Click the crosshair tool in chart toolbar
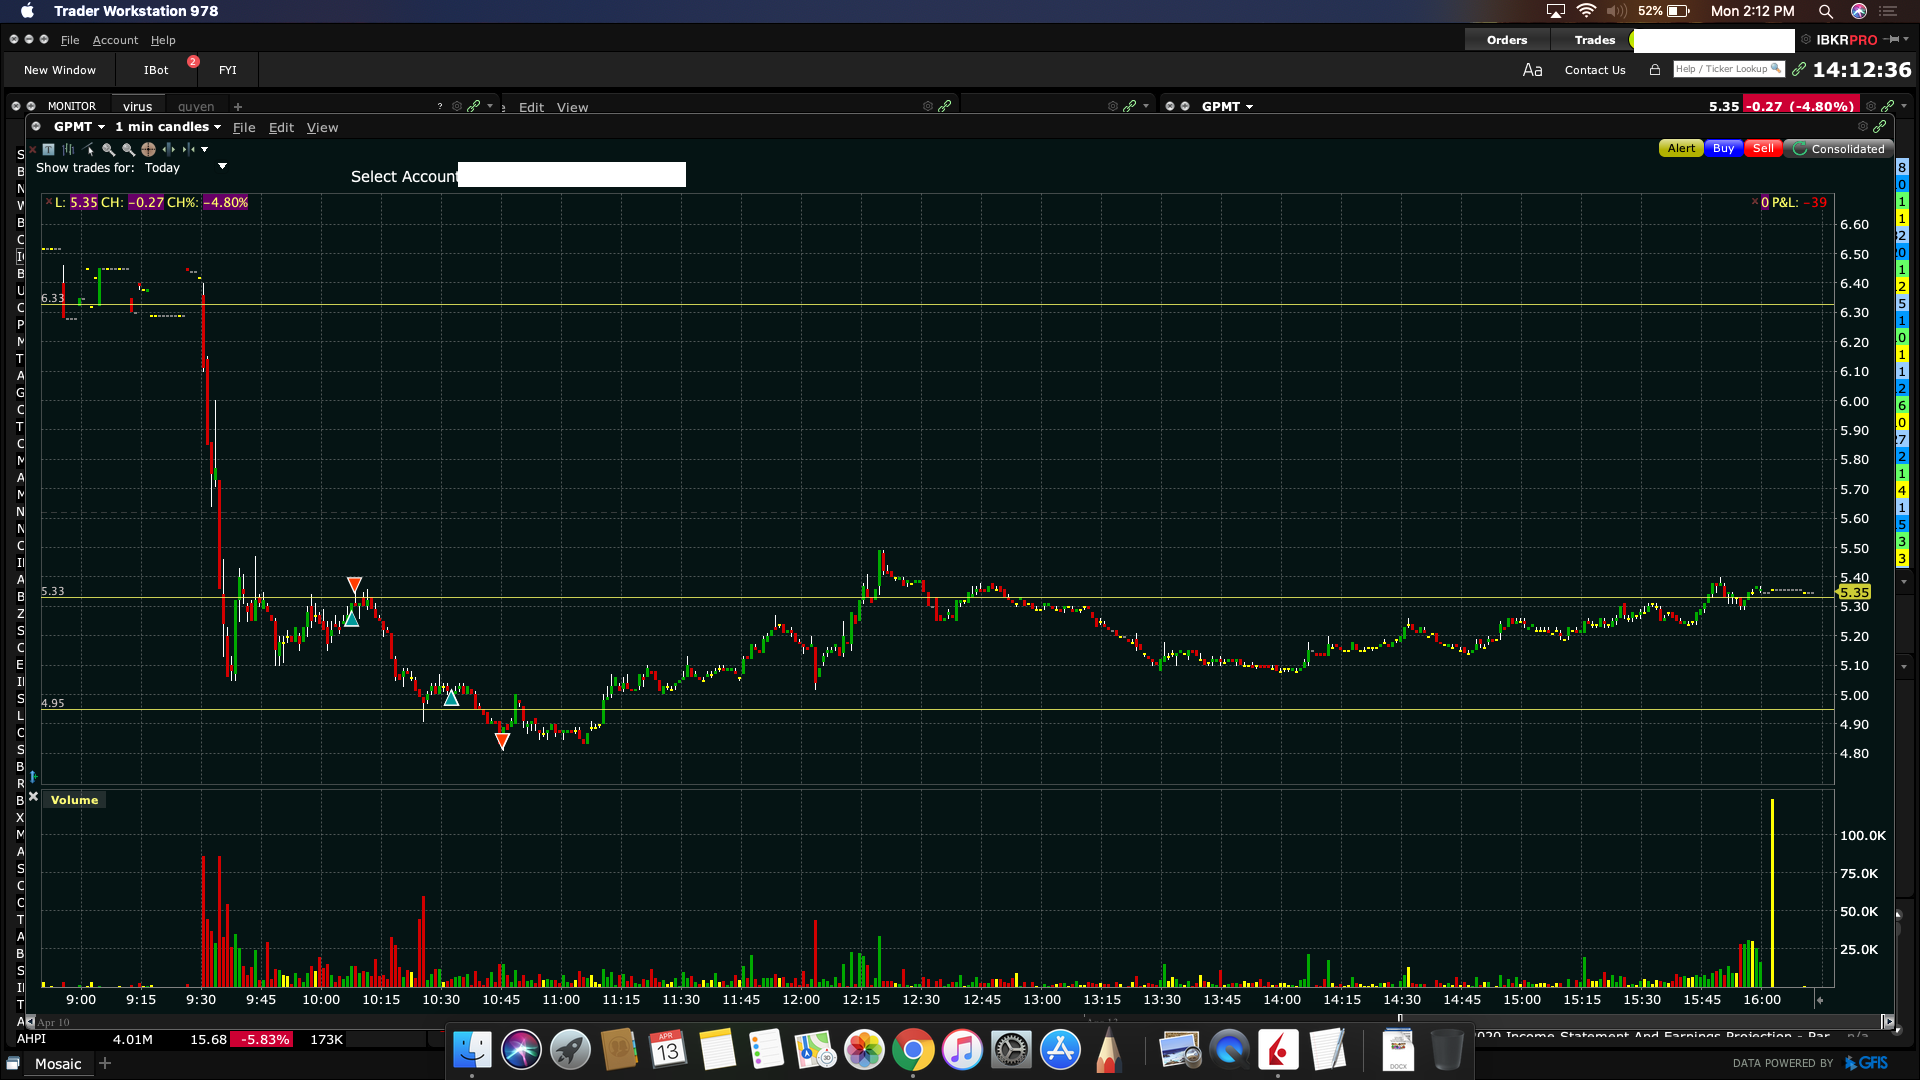 pos(148,149)
